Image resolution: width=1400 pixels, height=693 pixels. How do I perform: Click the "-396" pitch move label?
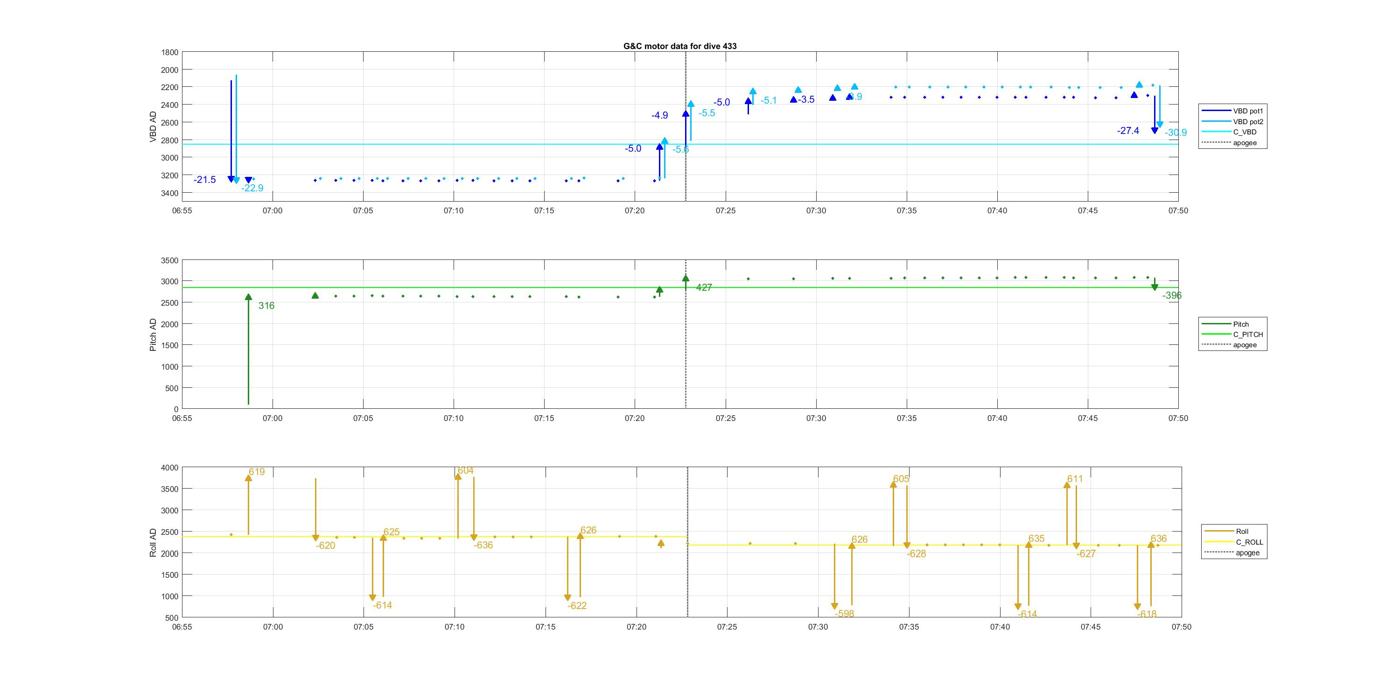click(1172, 296)
